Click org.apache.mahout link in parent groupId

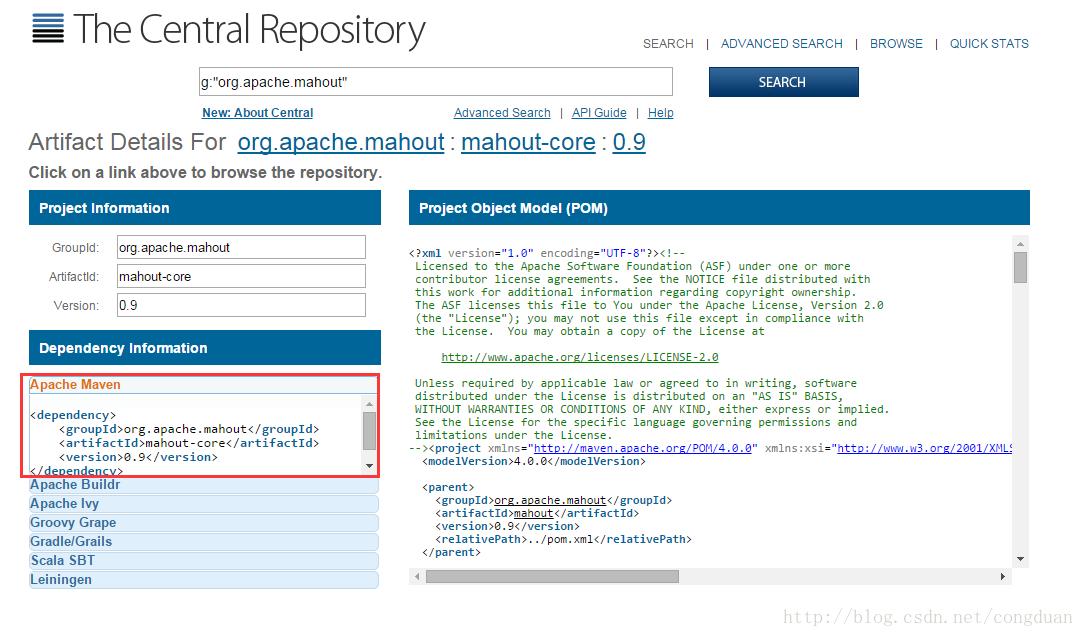tap(550, 500)
